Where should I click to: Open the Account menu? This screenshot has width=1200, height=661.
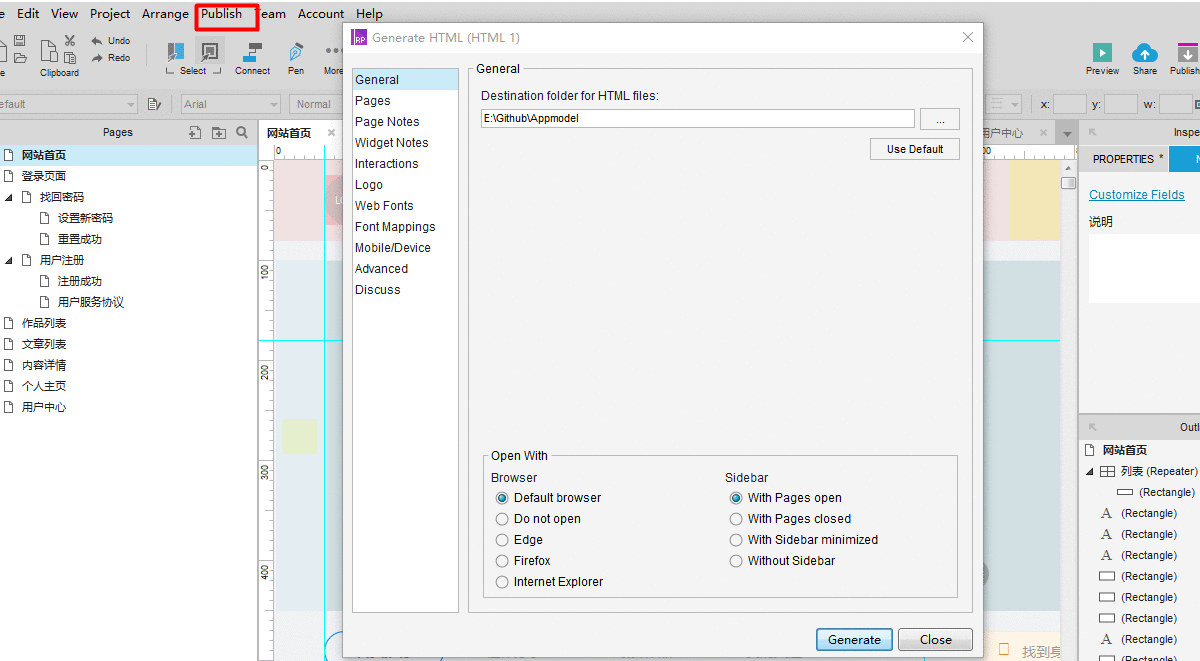[x=321, y=14]
